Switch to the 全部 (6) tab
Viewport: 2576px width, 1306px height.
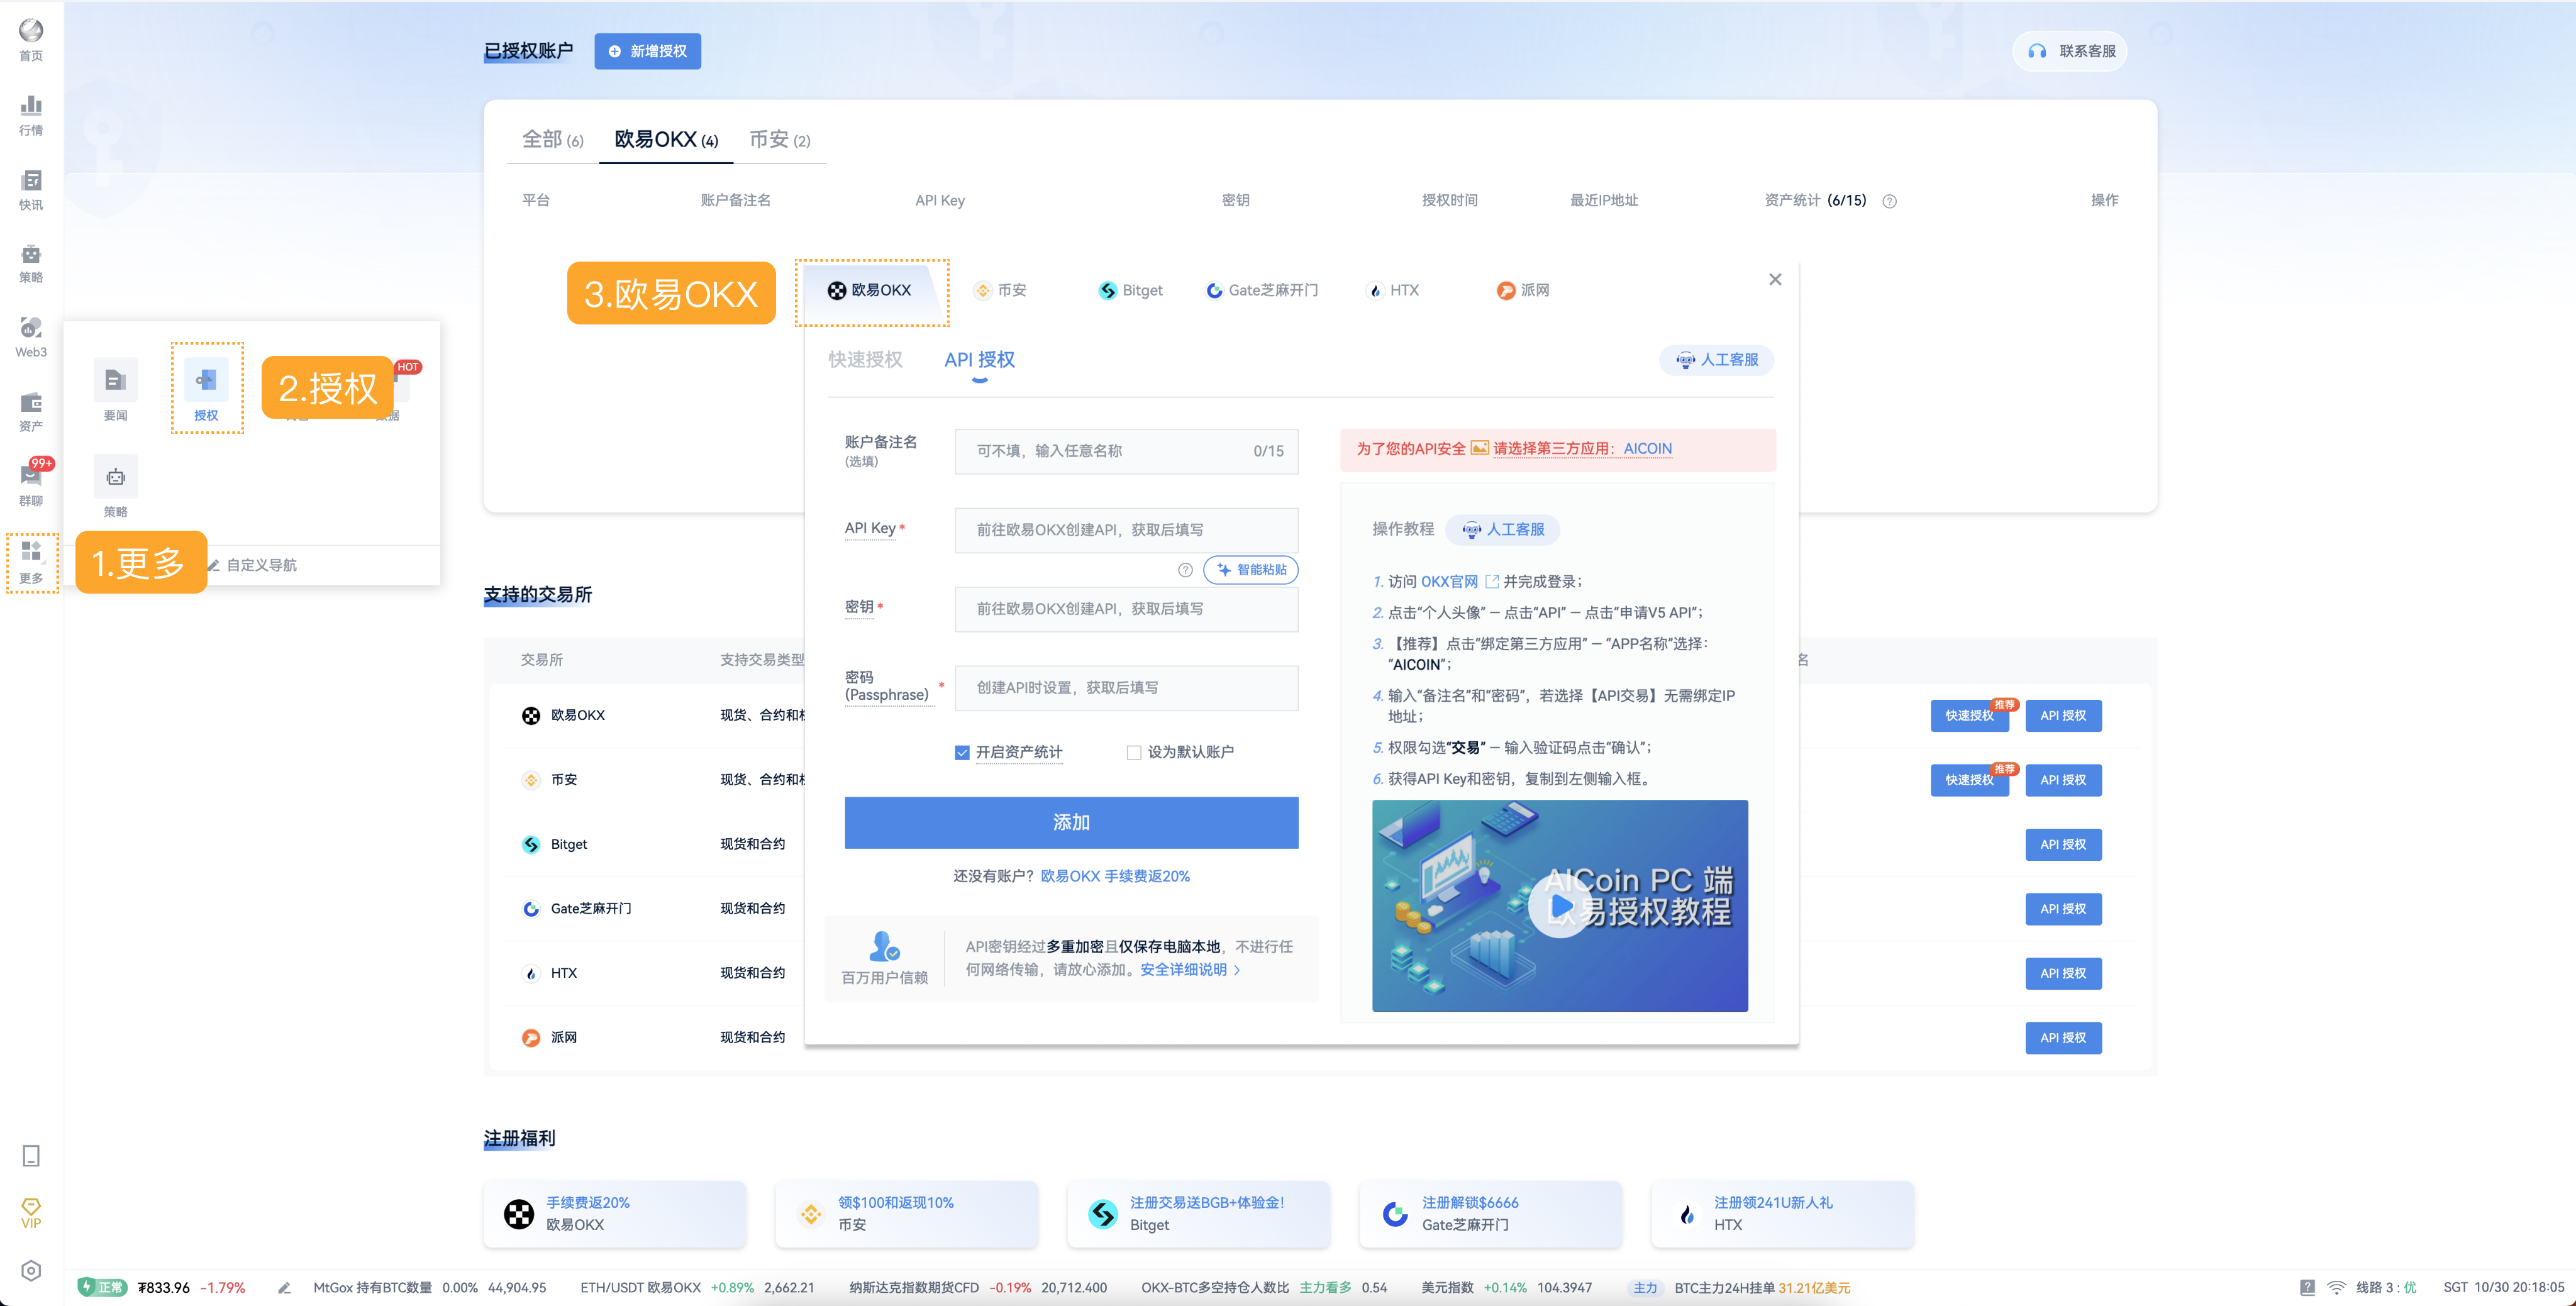(x=552, y=140)
